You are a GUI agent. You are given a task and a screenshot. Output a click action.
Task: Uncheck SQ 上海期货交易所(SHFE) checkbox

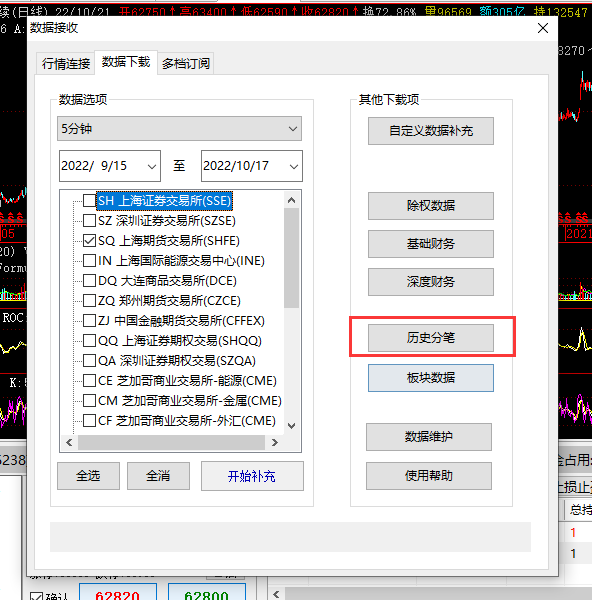[x=89, y=240]
